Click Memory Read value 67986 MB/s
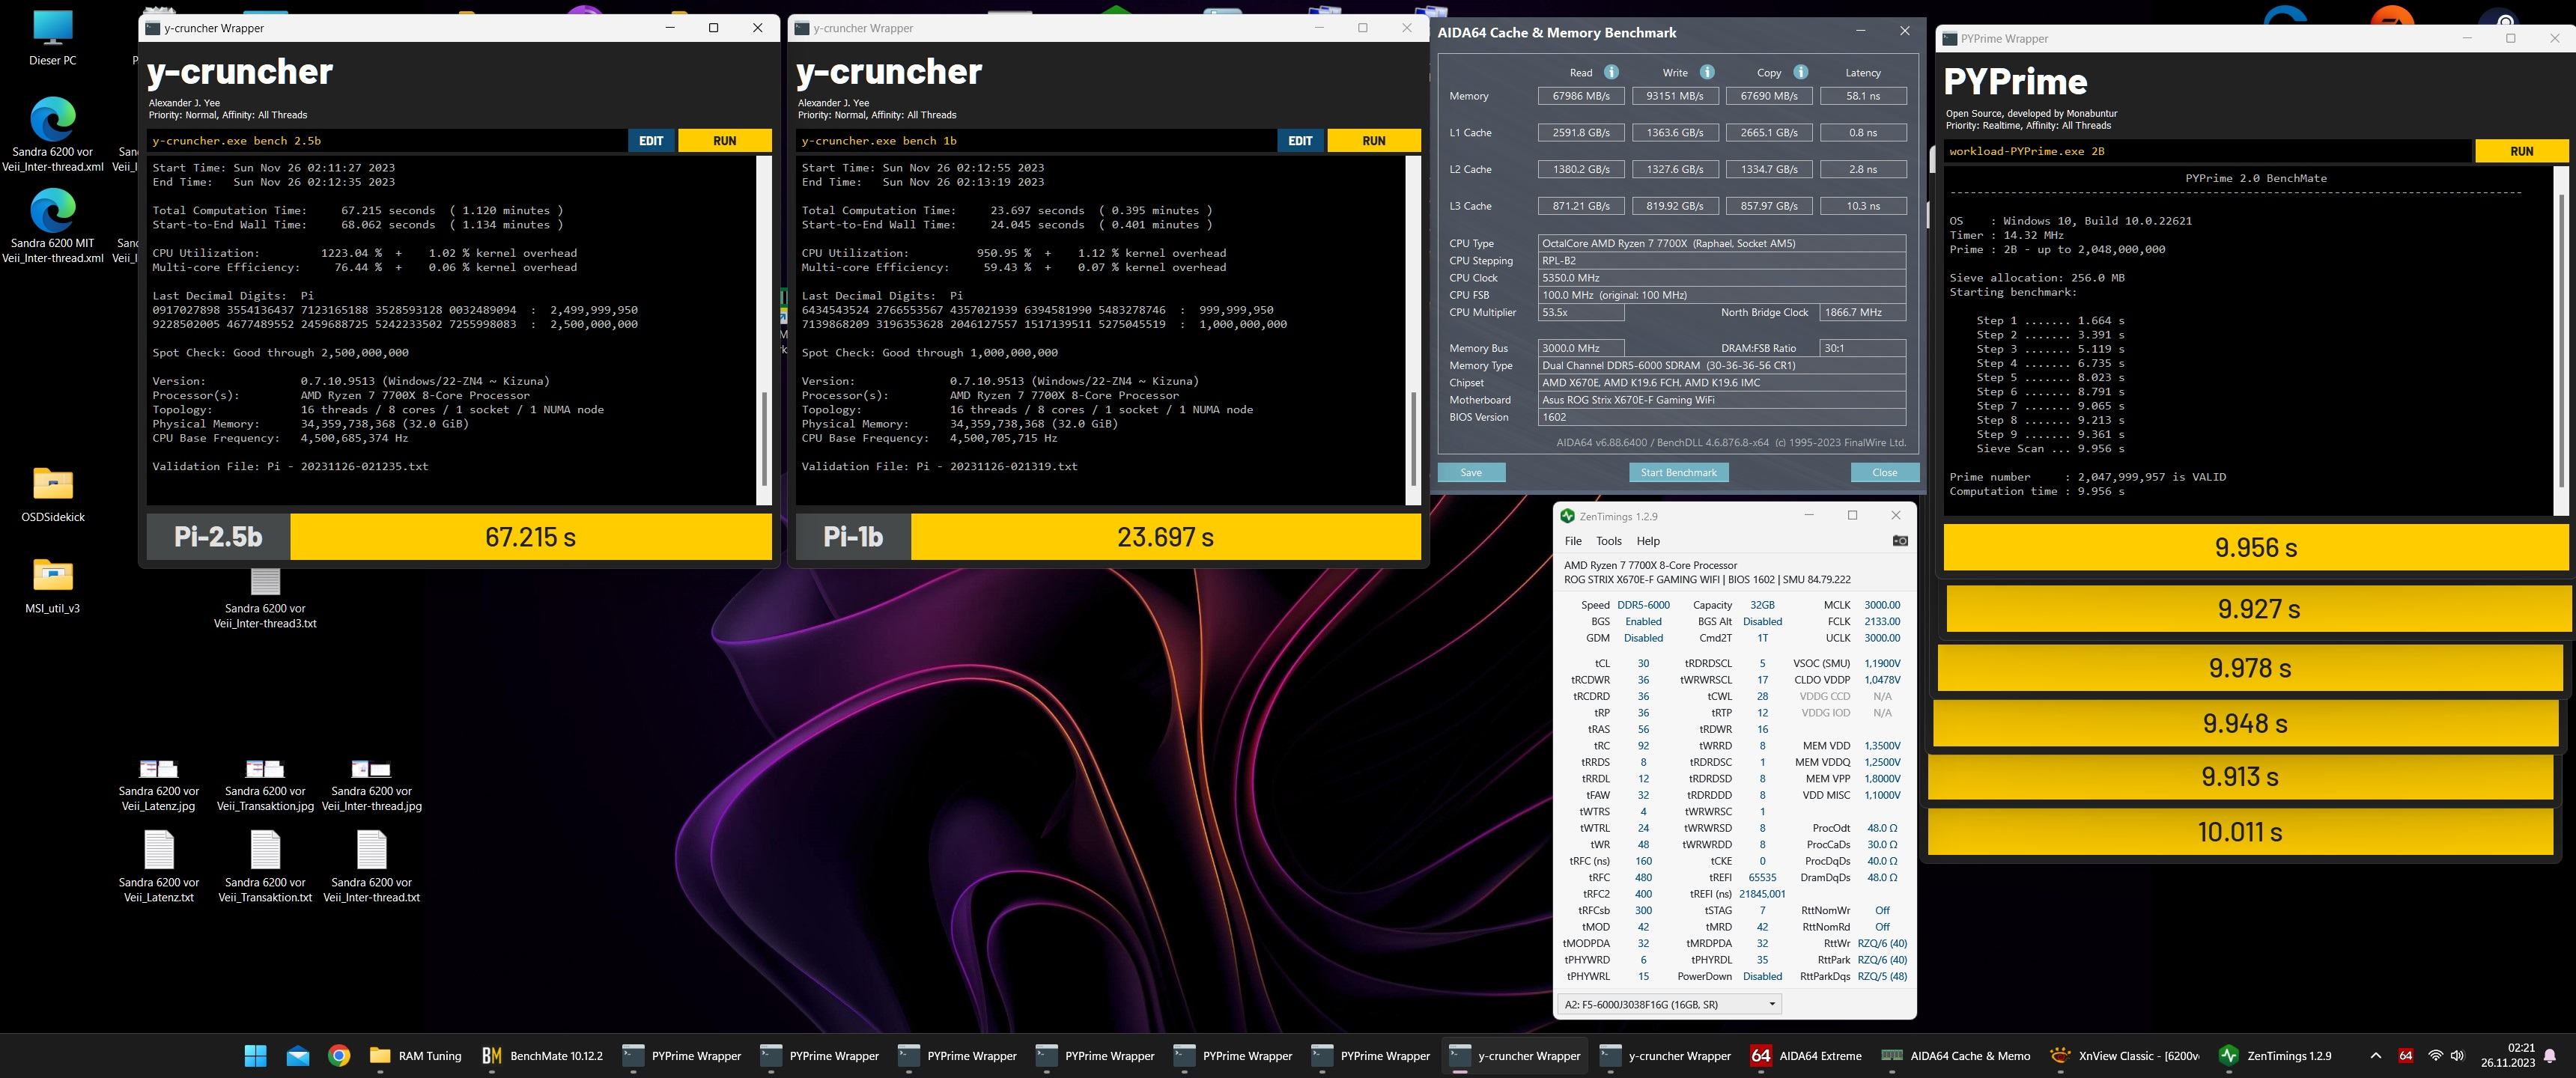 [x=1581, y=96]
